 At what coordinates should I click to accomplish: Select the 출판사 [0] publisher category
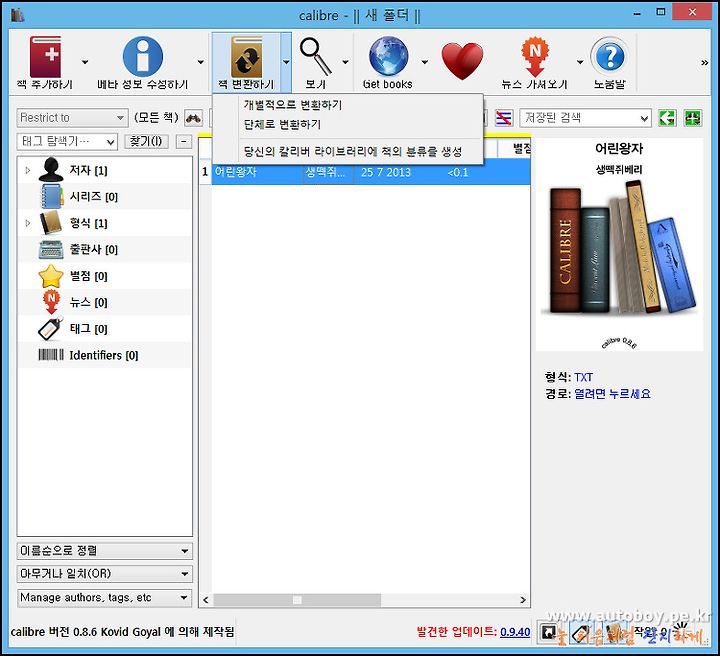94,249
